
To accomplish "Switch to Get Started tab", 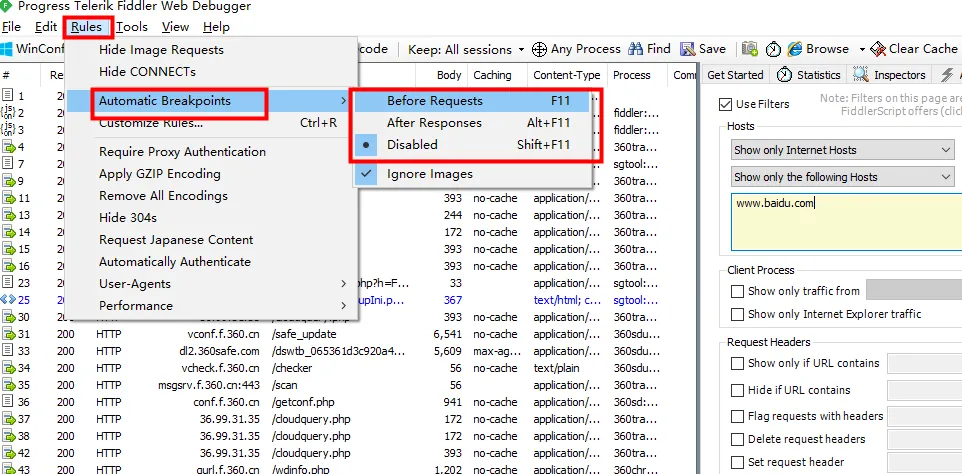I will point(735,75).
